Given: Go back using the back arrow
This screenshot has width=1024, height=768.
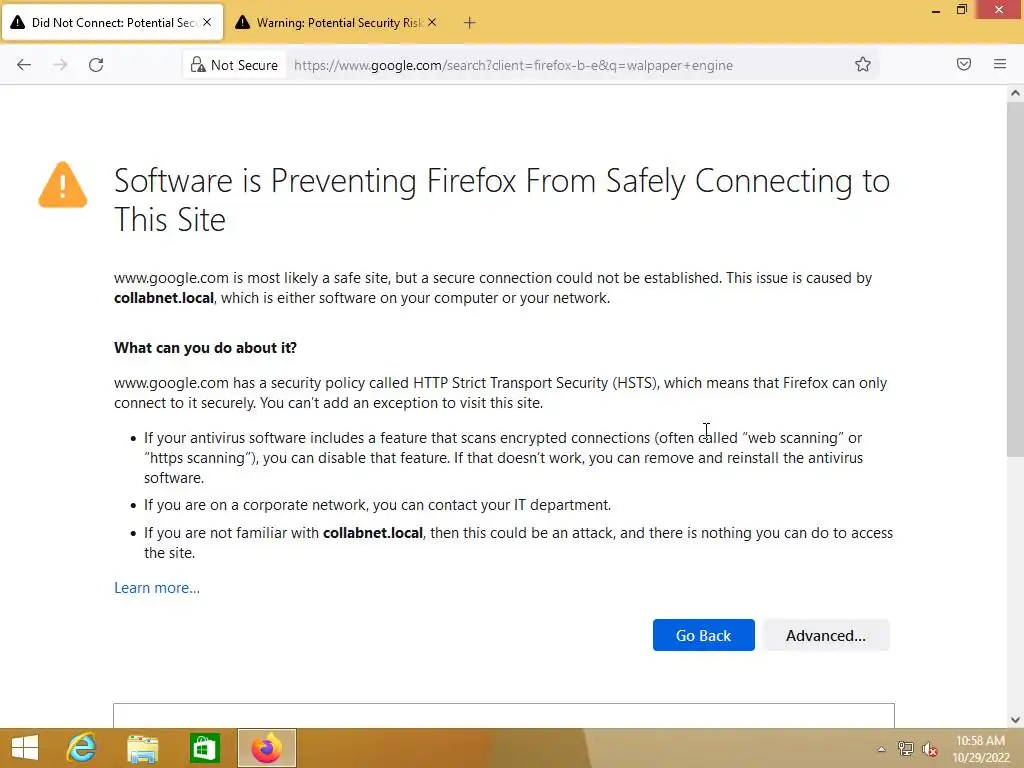Looking at the screenshot, I should (24, 65).
